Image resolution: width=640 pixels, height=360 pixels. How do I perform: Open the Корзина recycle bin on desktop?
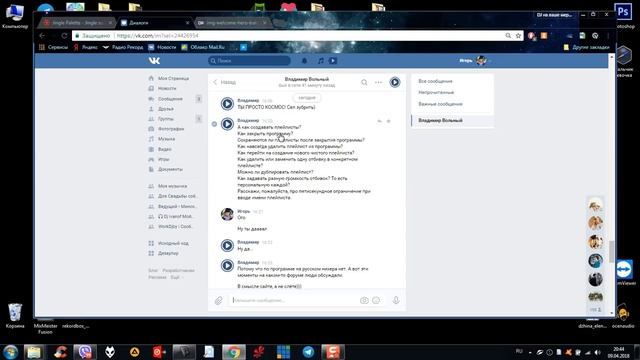(15, 316)
